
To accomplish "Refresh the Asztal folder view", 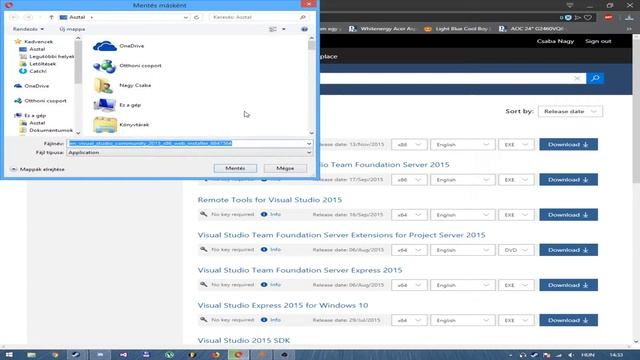I will [x=196, y=17].
